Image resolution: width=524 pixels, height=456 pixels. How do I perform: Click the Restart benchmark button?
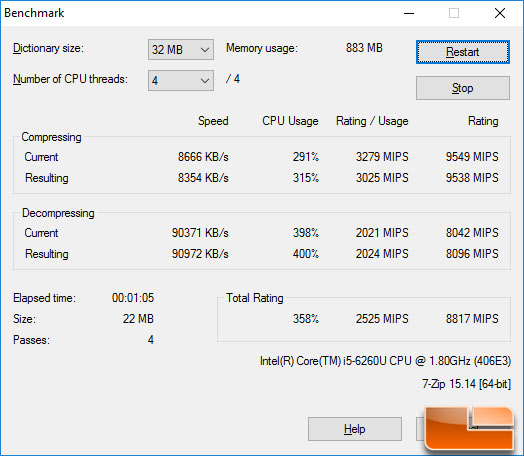[x=463, y=52]
